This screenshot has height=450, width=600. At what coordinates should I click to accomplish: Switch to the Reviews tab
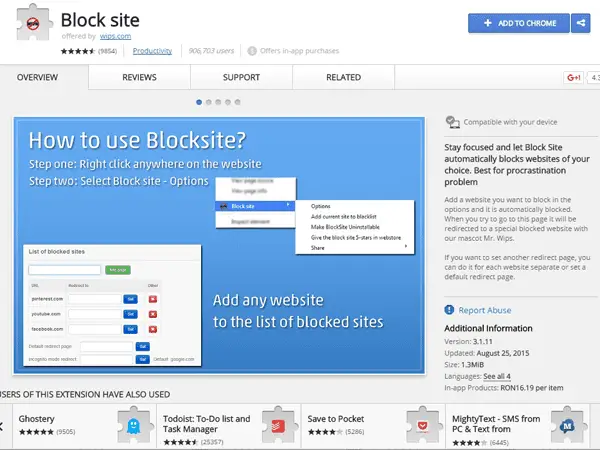point(139,77)
